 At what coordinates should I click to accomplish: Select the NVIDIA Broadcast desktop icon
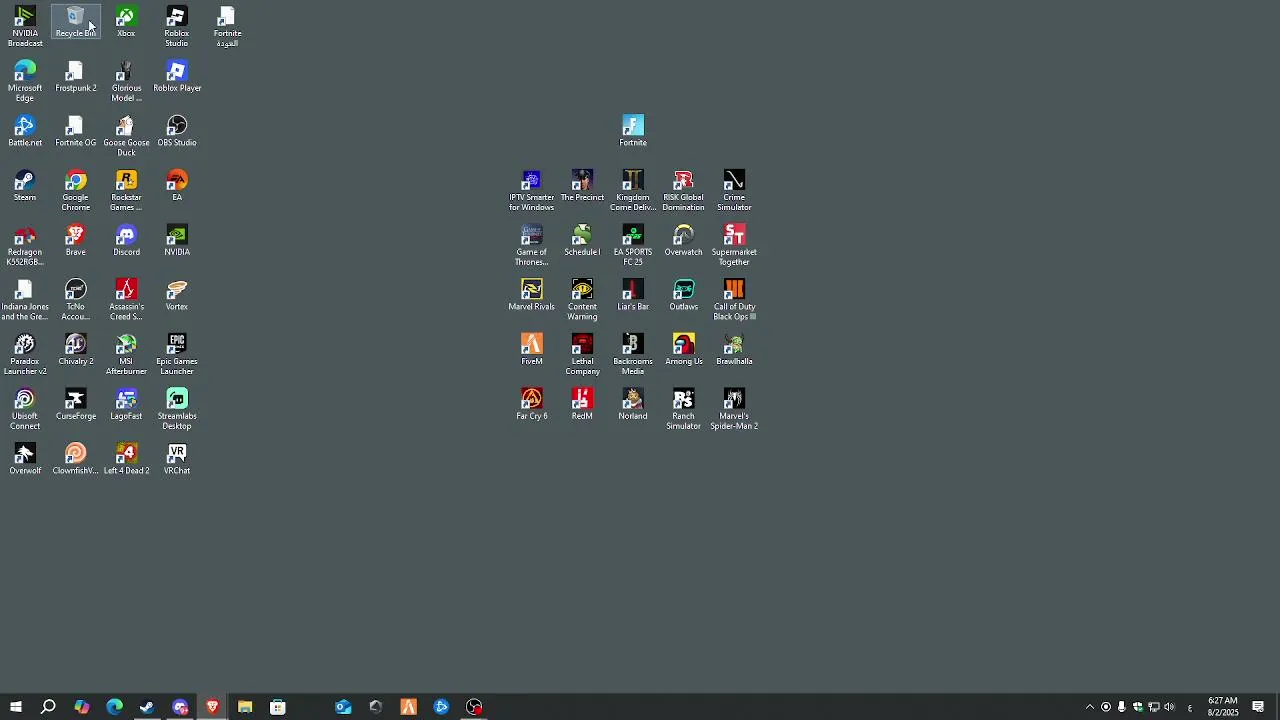pyautogui.click(x=25, y=27)
